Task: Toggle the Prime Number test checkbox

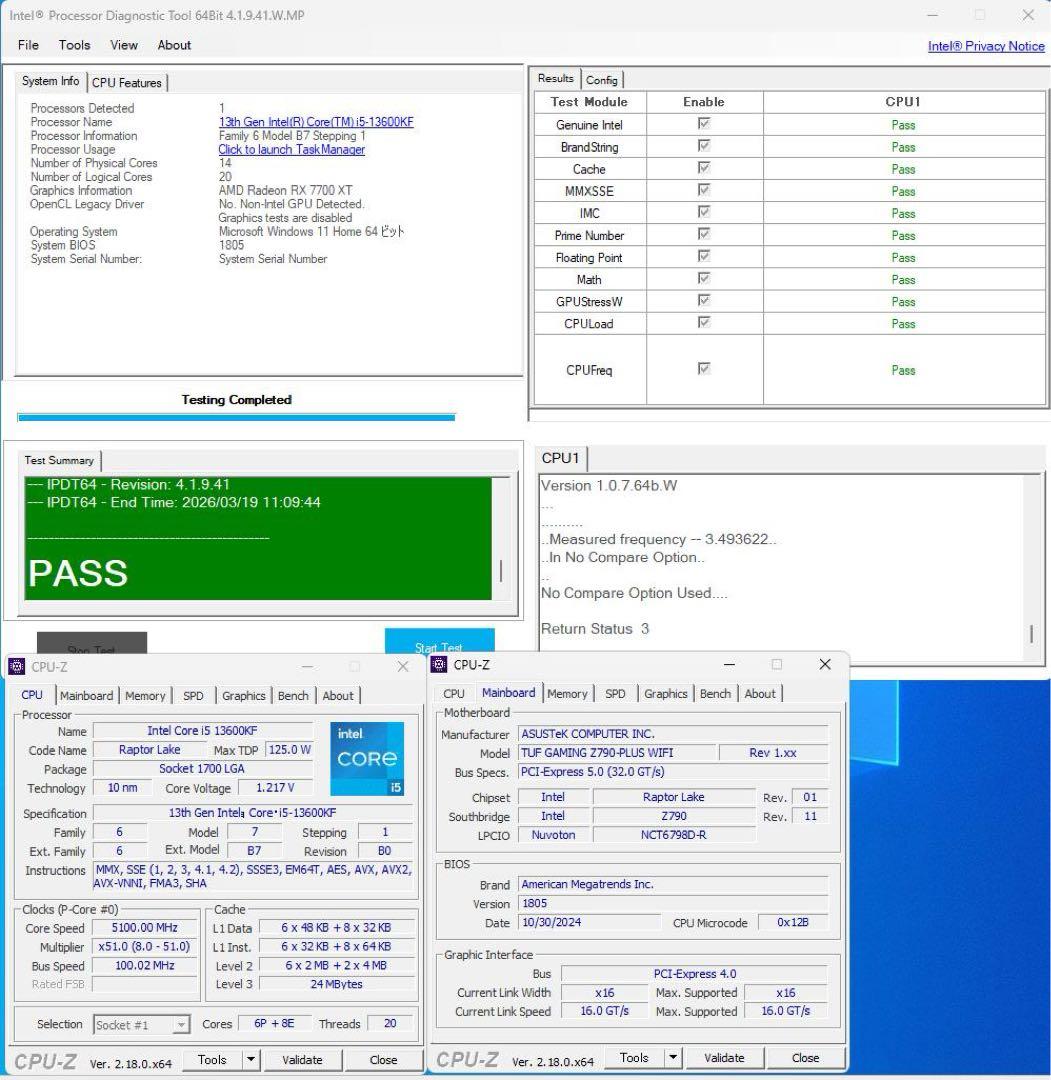Action: 703,233
